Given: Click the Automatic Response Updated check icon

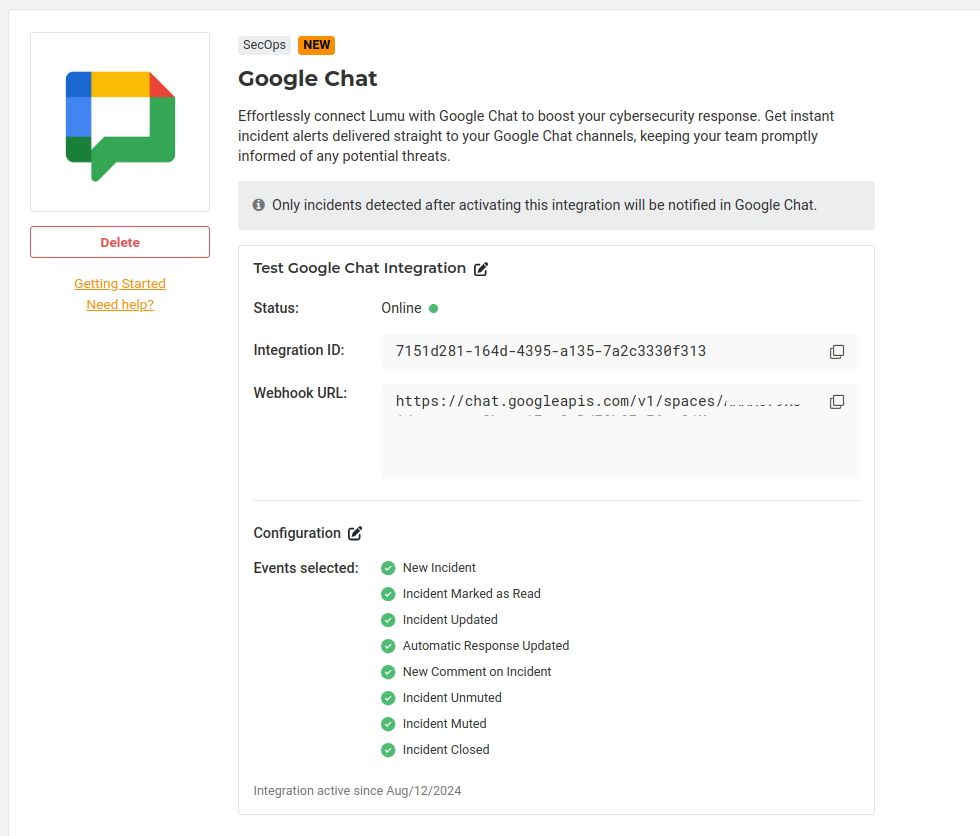Looking at the screenshot, I should pyautogui.click(x=388, y=646).
